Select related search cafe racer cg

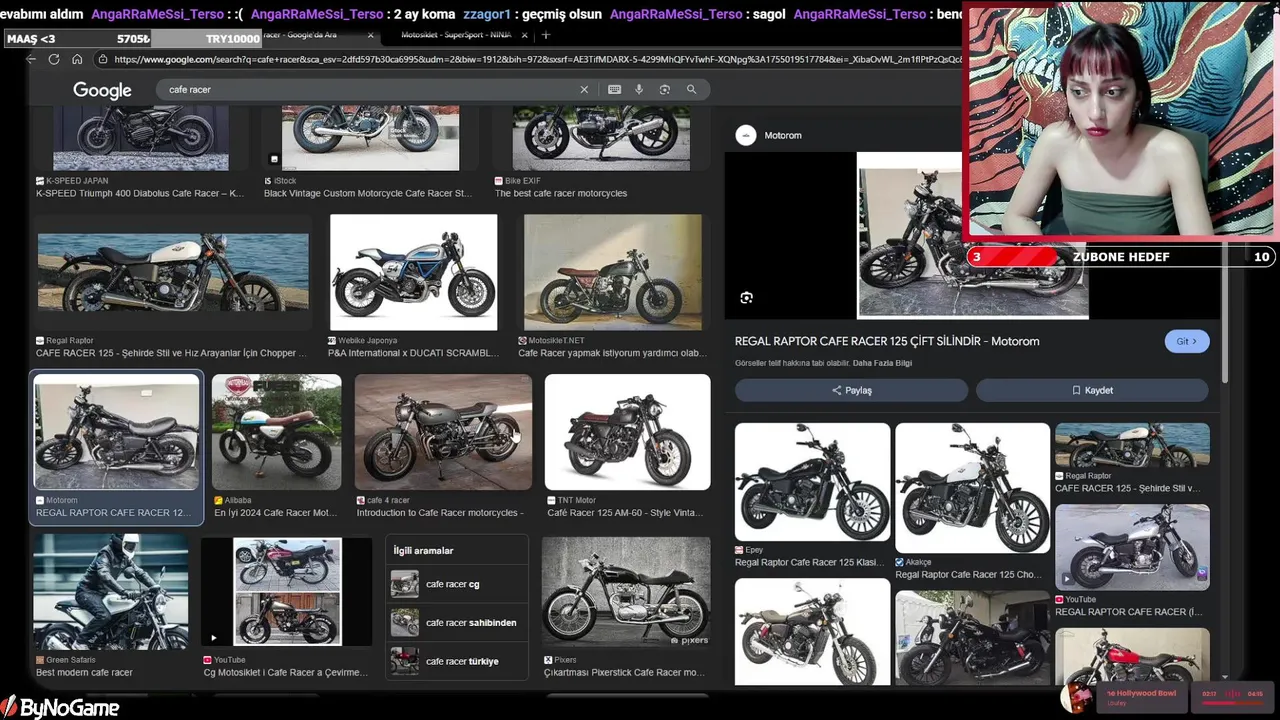coord(456,584)
